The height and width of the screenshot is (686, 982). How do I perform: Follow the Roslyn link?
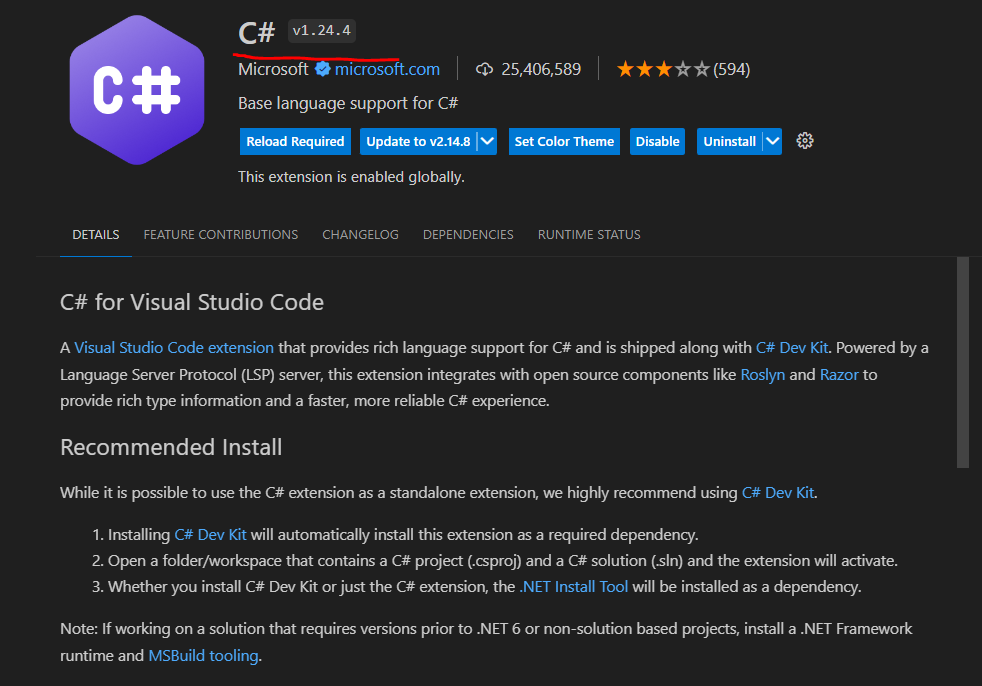[x=763, y=374]
